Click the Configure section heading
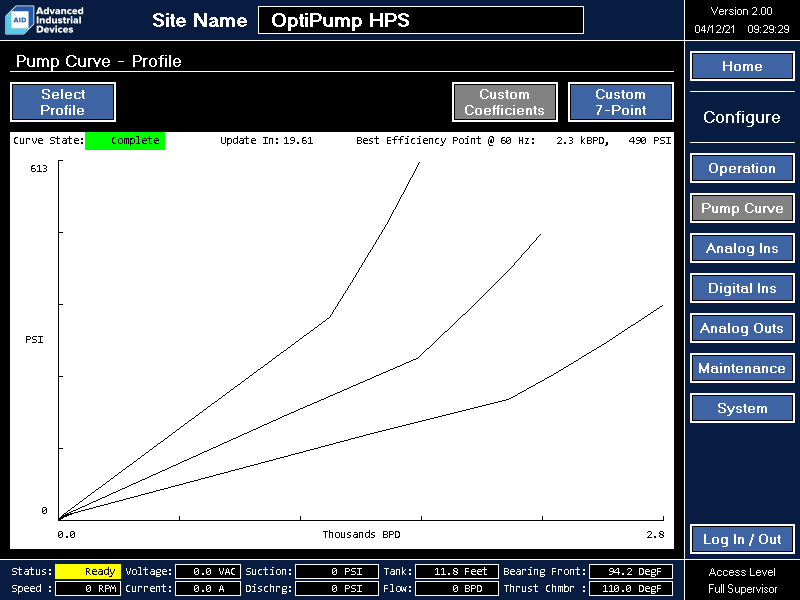This screenshot has height=600, width=800. pos(742,117)
